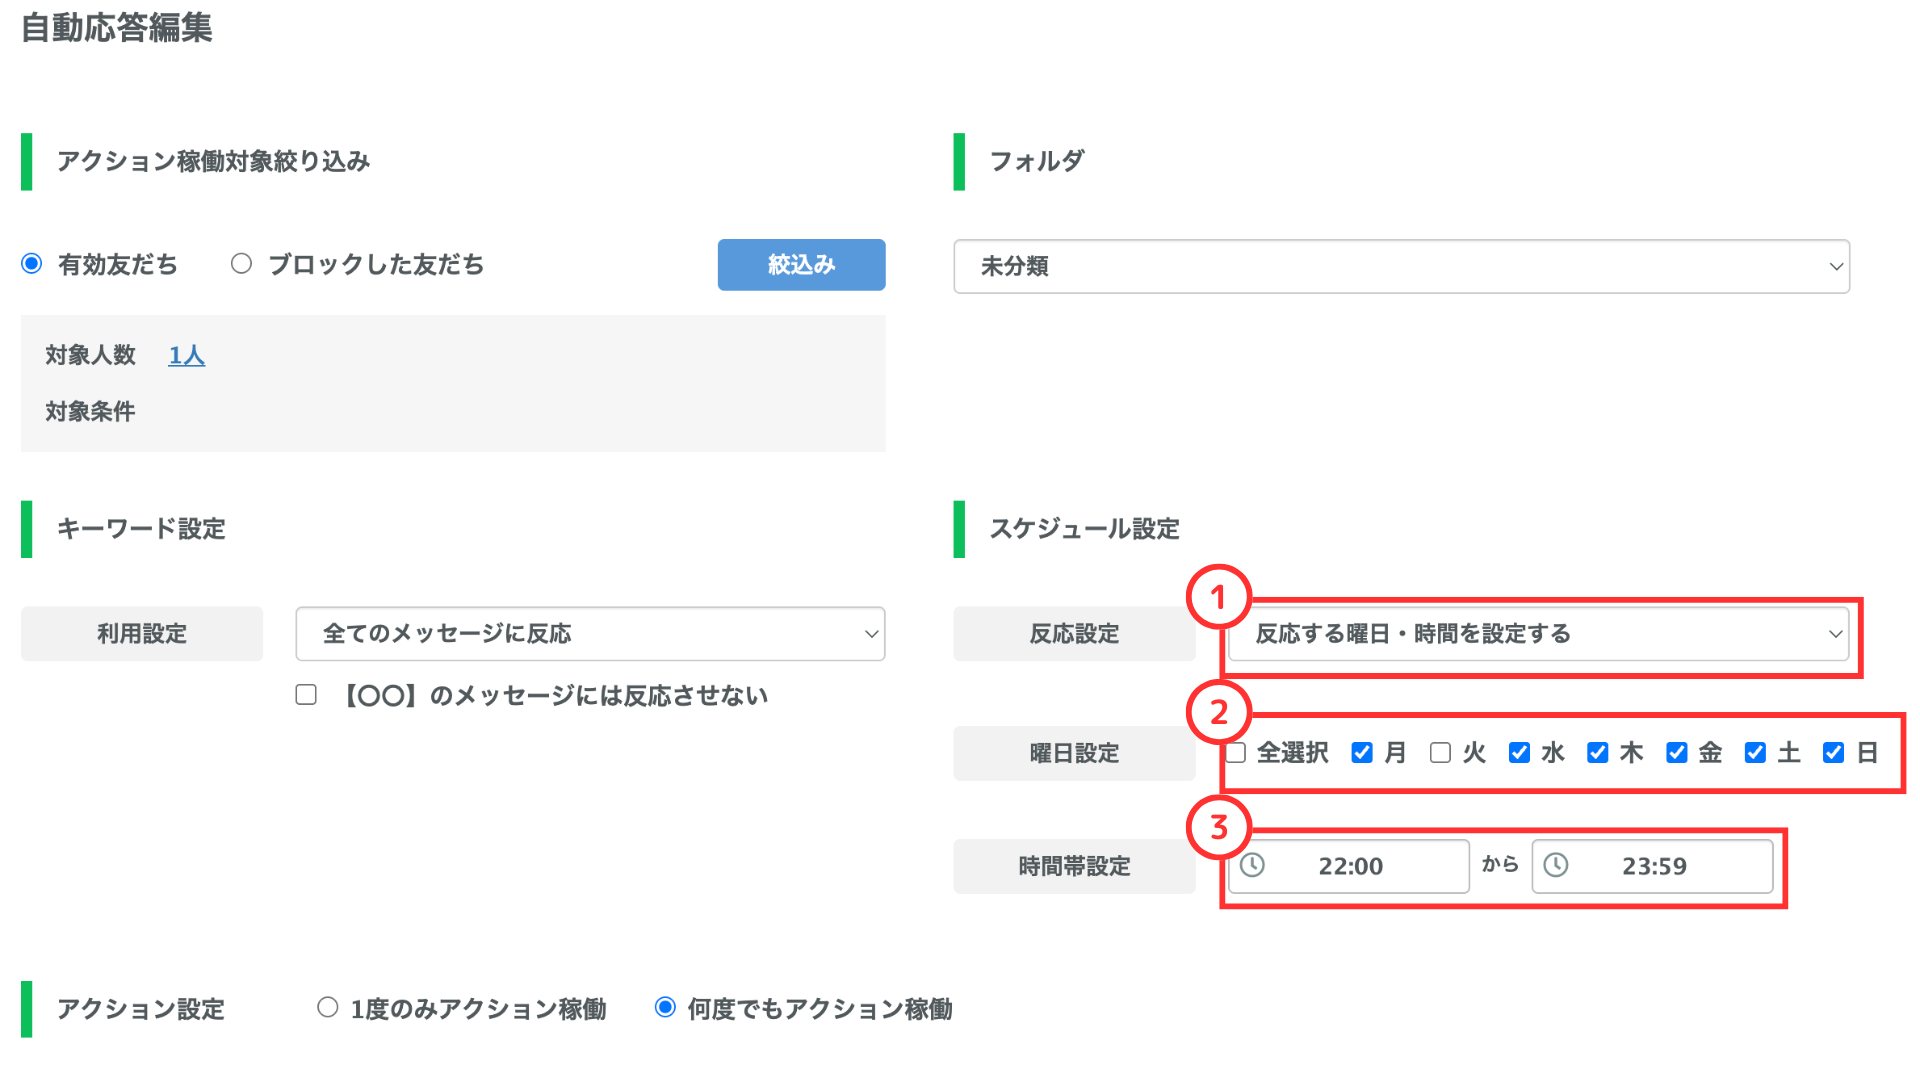Toggle off the 土 (Saturday) checkbox

click(x=1755, y=753)
